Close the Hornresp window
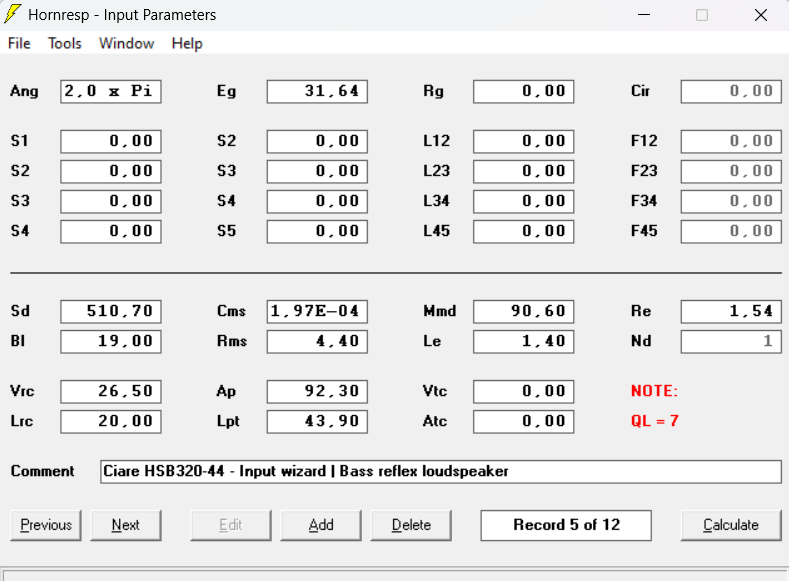The width and height of the screenshot is (789, 581). tap(761, 15)
